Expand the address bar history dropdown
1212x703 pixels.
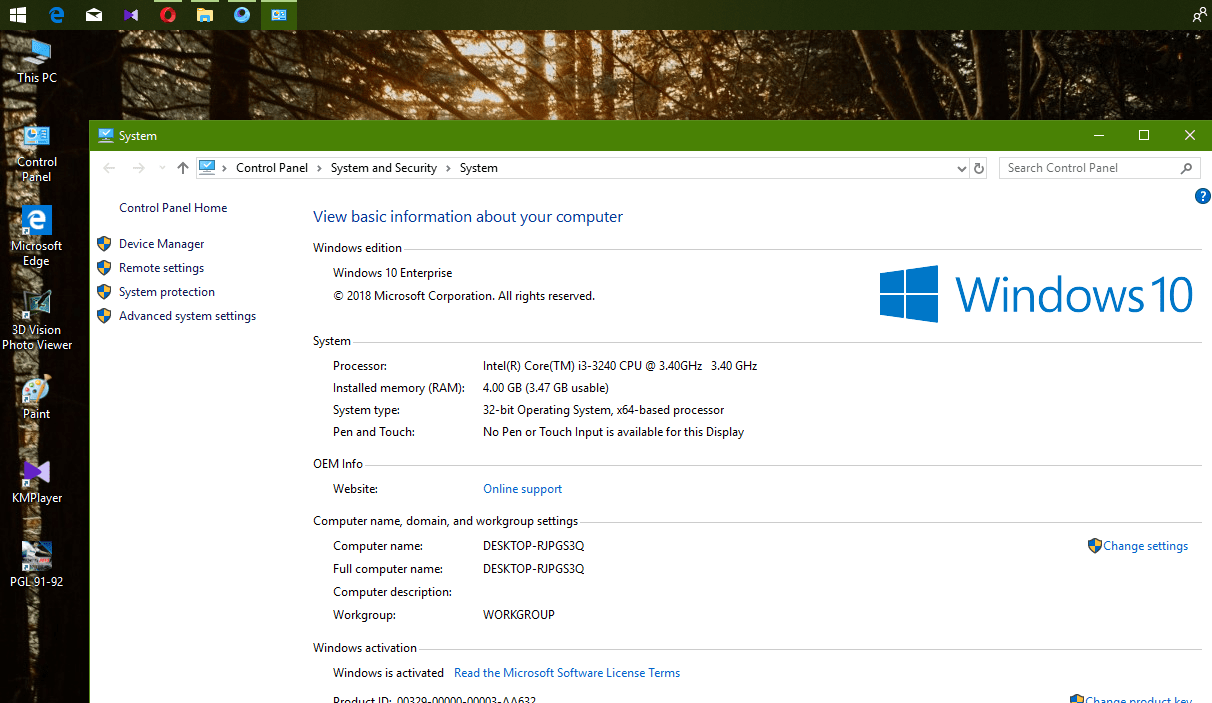(962, 168)
